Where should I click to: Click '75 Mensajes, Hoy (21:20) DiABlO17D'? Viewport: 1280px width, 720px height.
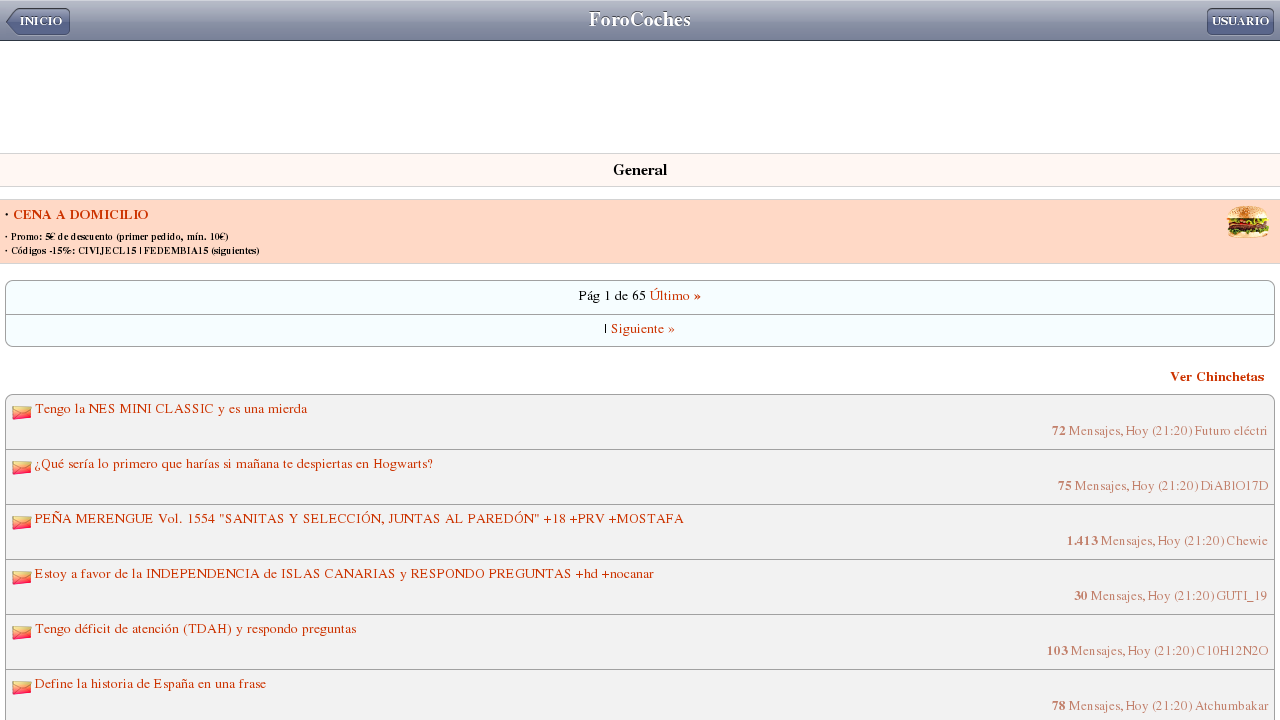[1163, 486]
